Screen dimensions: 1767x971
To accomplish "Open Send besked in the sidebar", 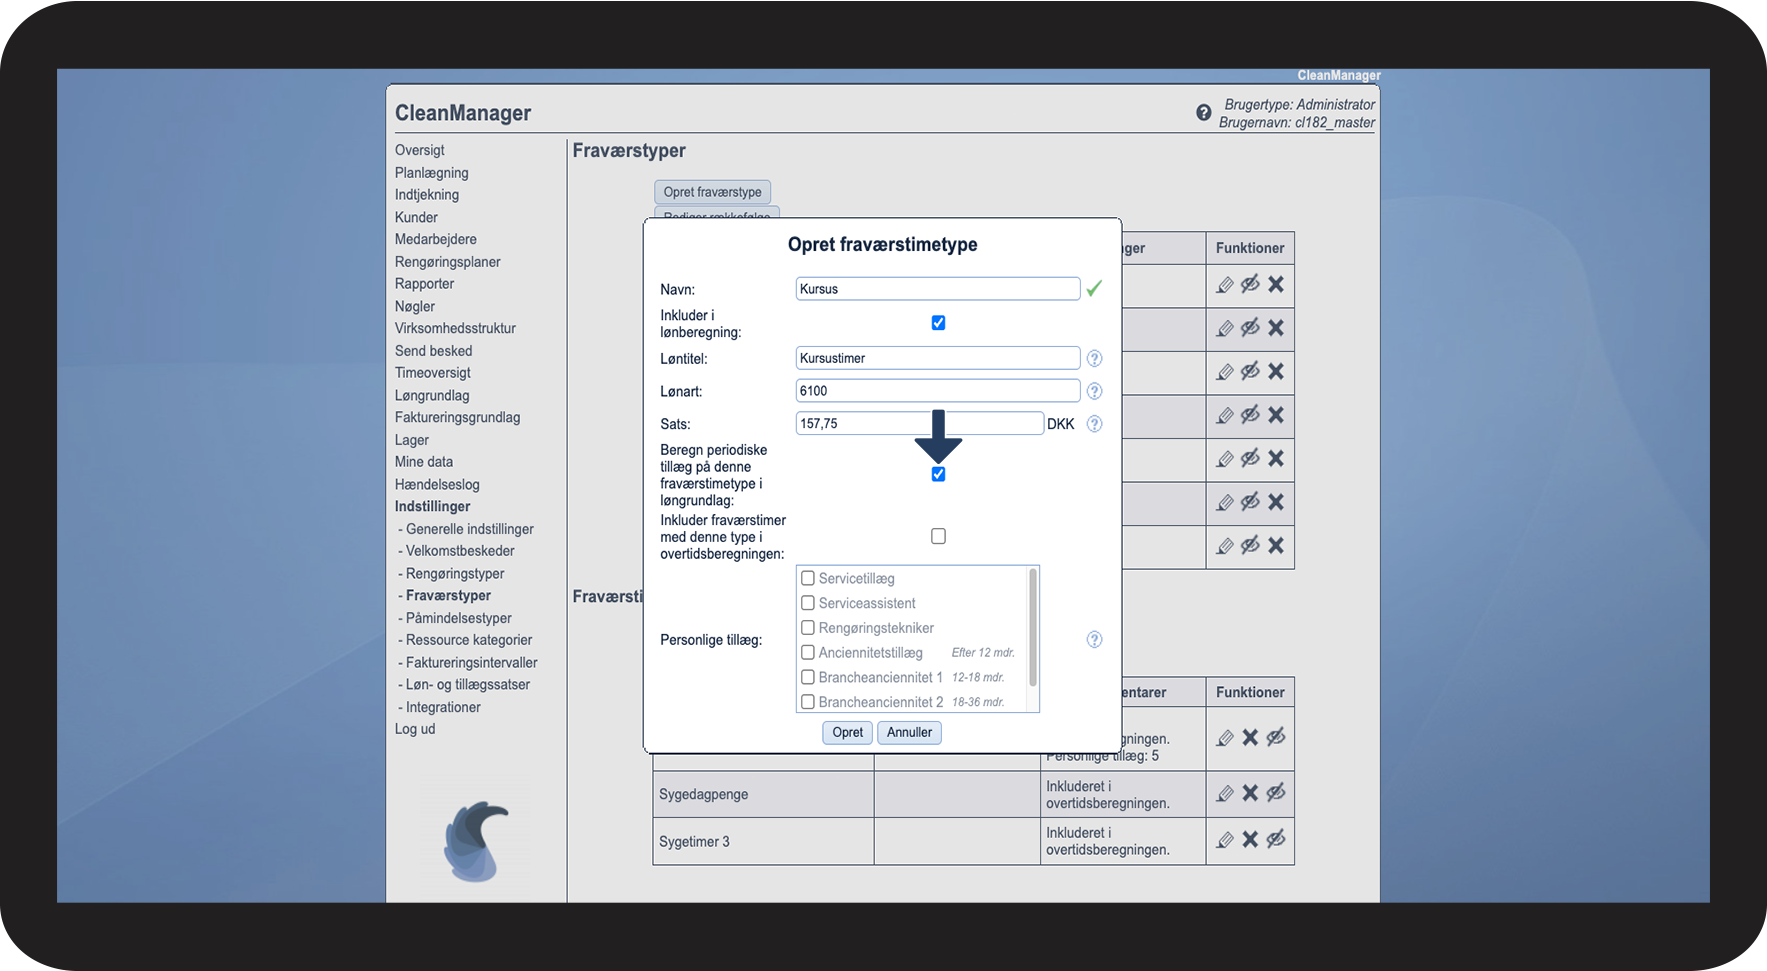I will 433,351.
